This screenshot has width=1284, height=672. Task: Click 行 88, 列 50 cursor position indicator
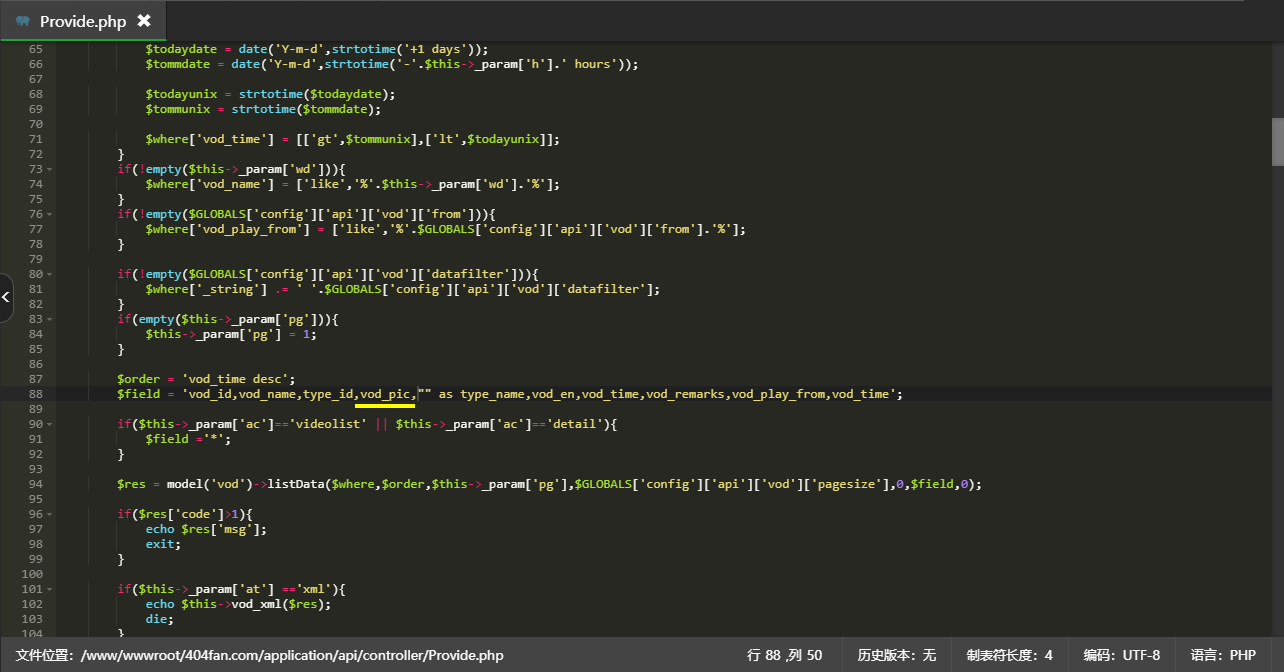(x=785, y=655)
